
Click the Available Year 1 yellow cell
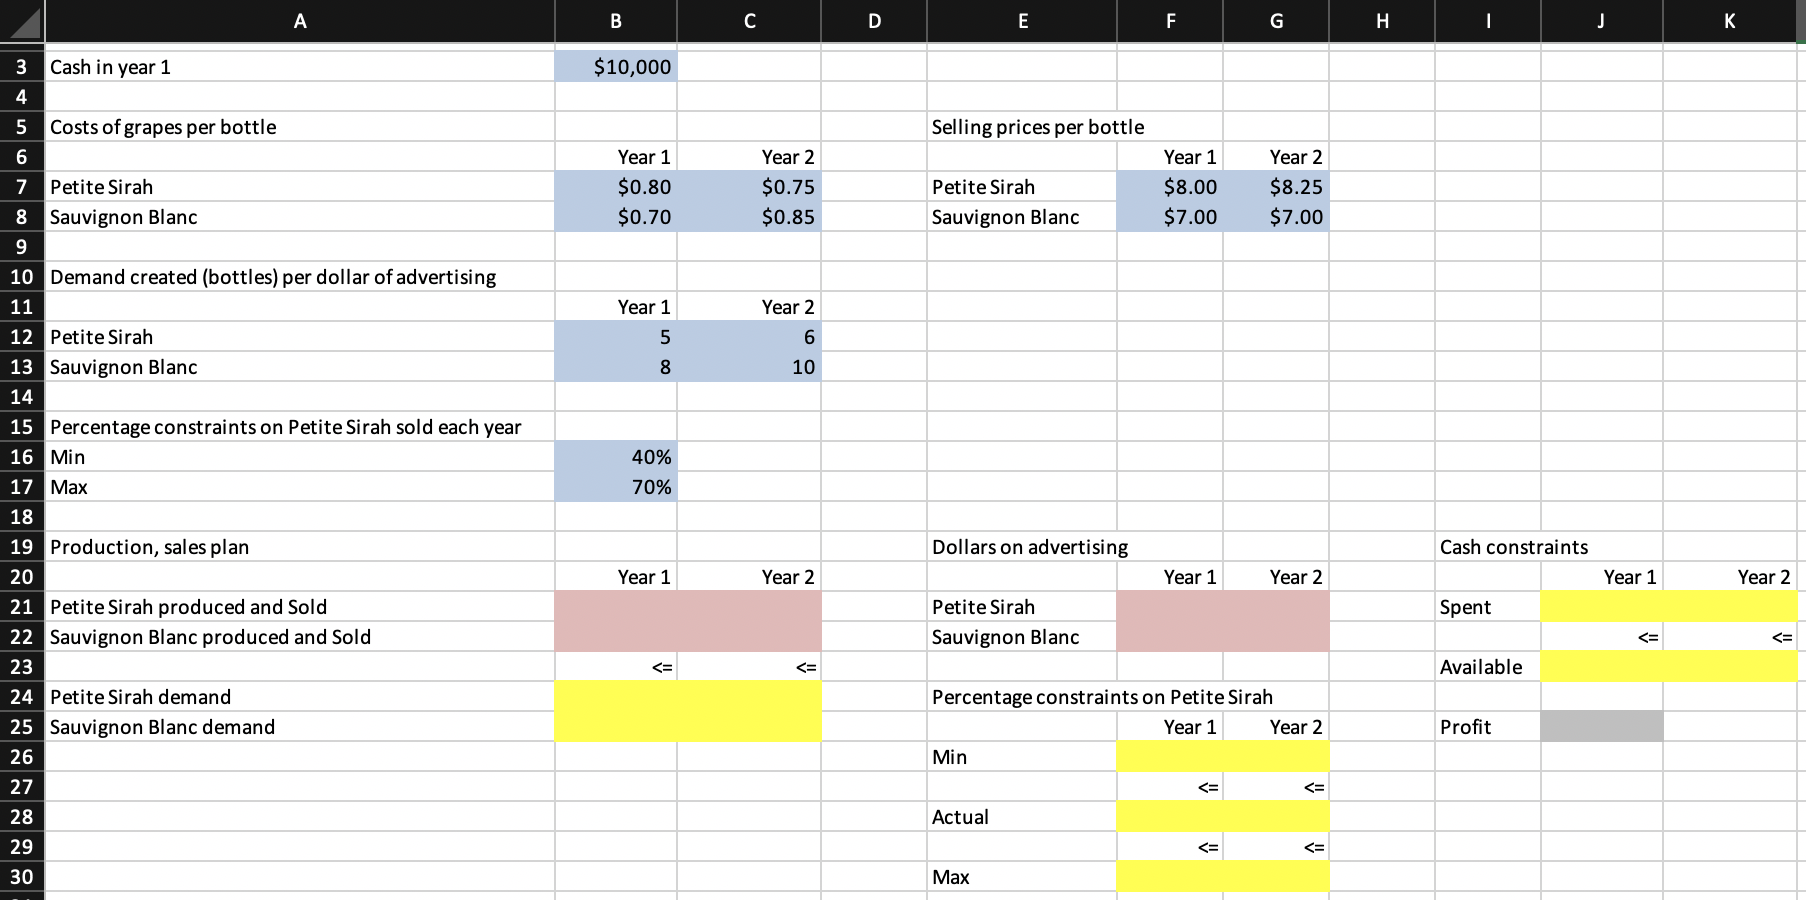(1602, 667)
